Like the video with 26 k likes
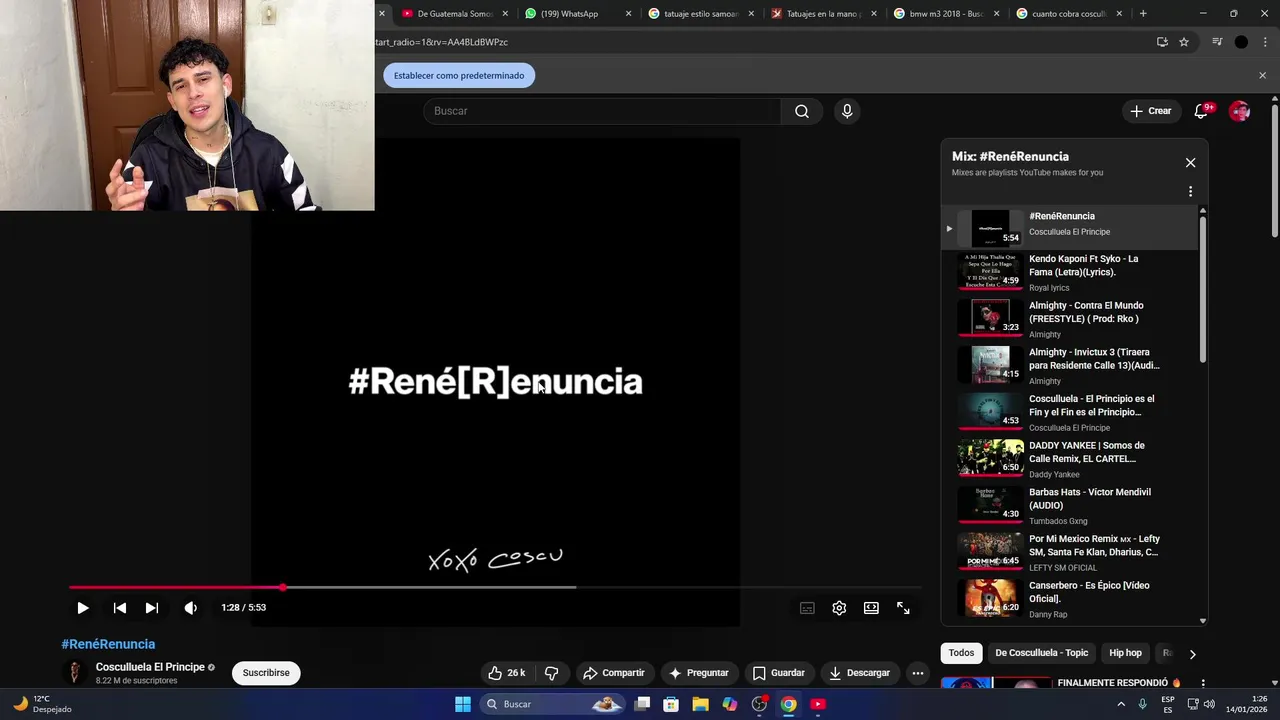This screenshot has height=720, width=1280. pos(506,673)
